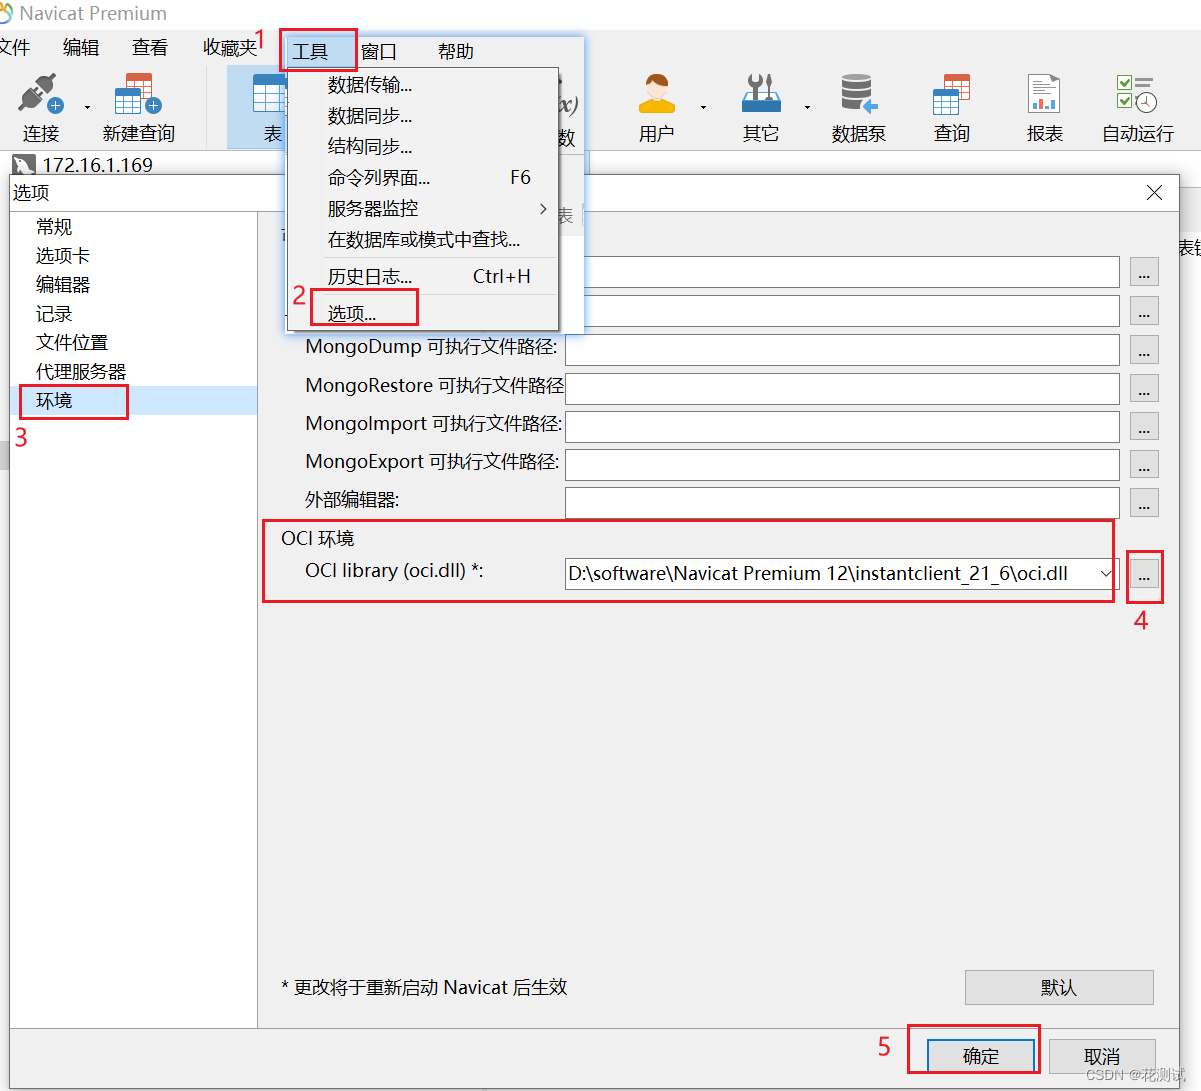
Task: Open the OCI library path dropdown
Action: point(1106,574)
